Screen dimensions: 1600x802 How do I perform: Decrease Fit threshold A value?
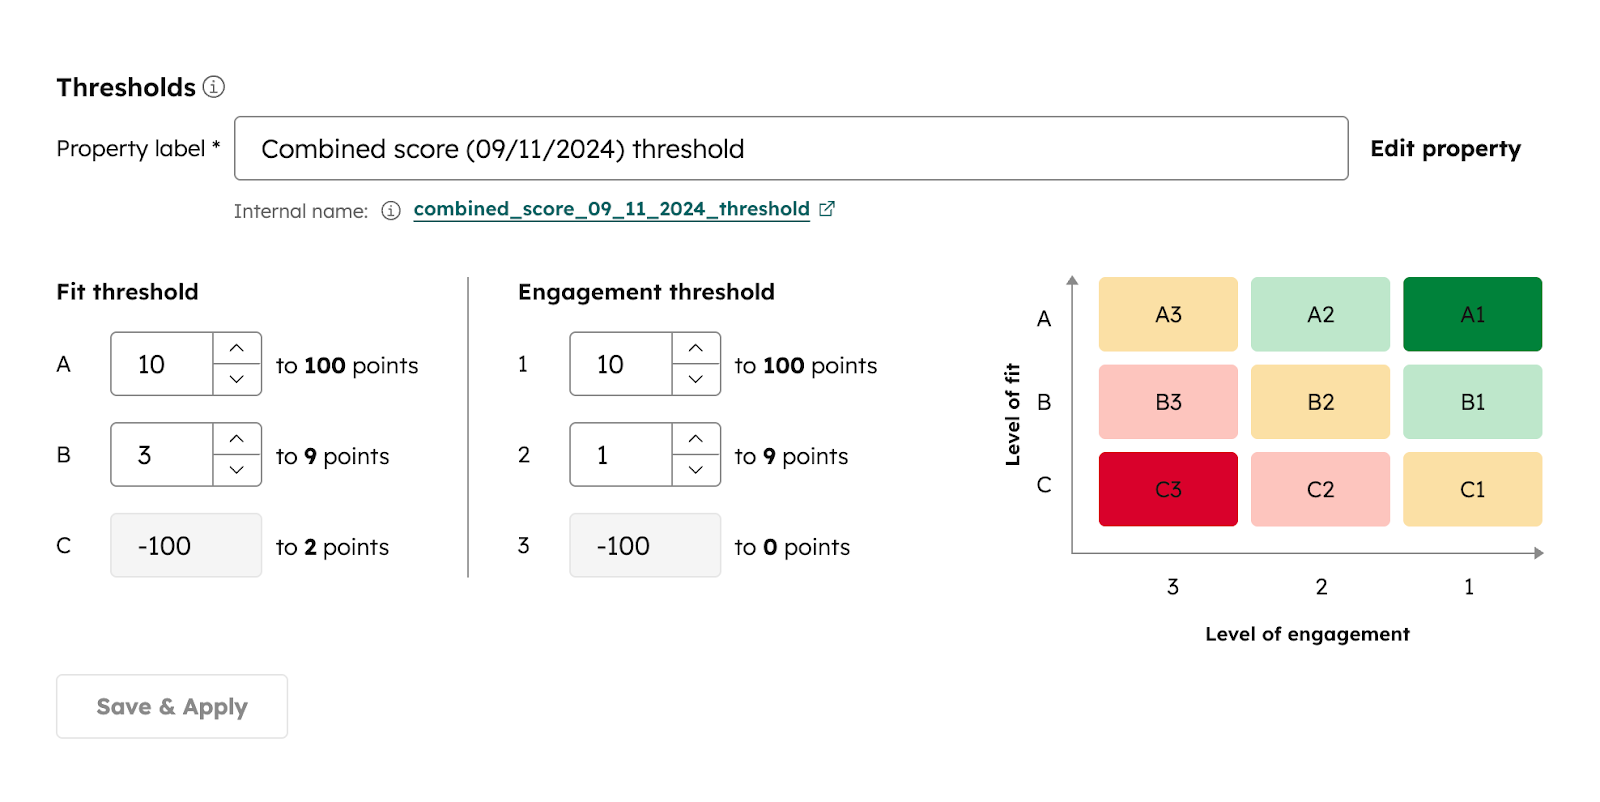click(x=237, y=379)
